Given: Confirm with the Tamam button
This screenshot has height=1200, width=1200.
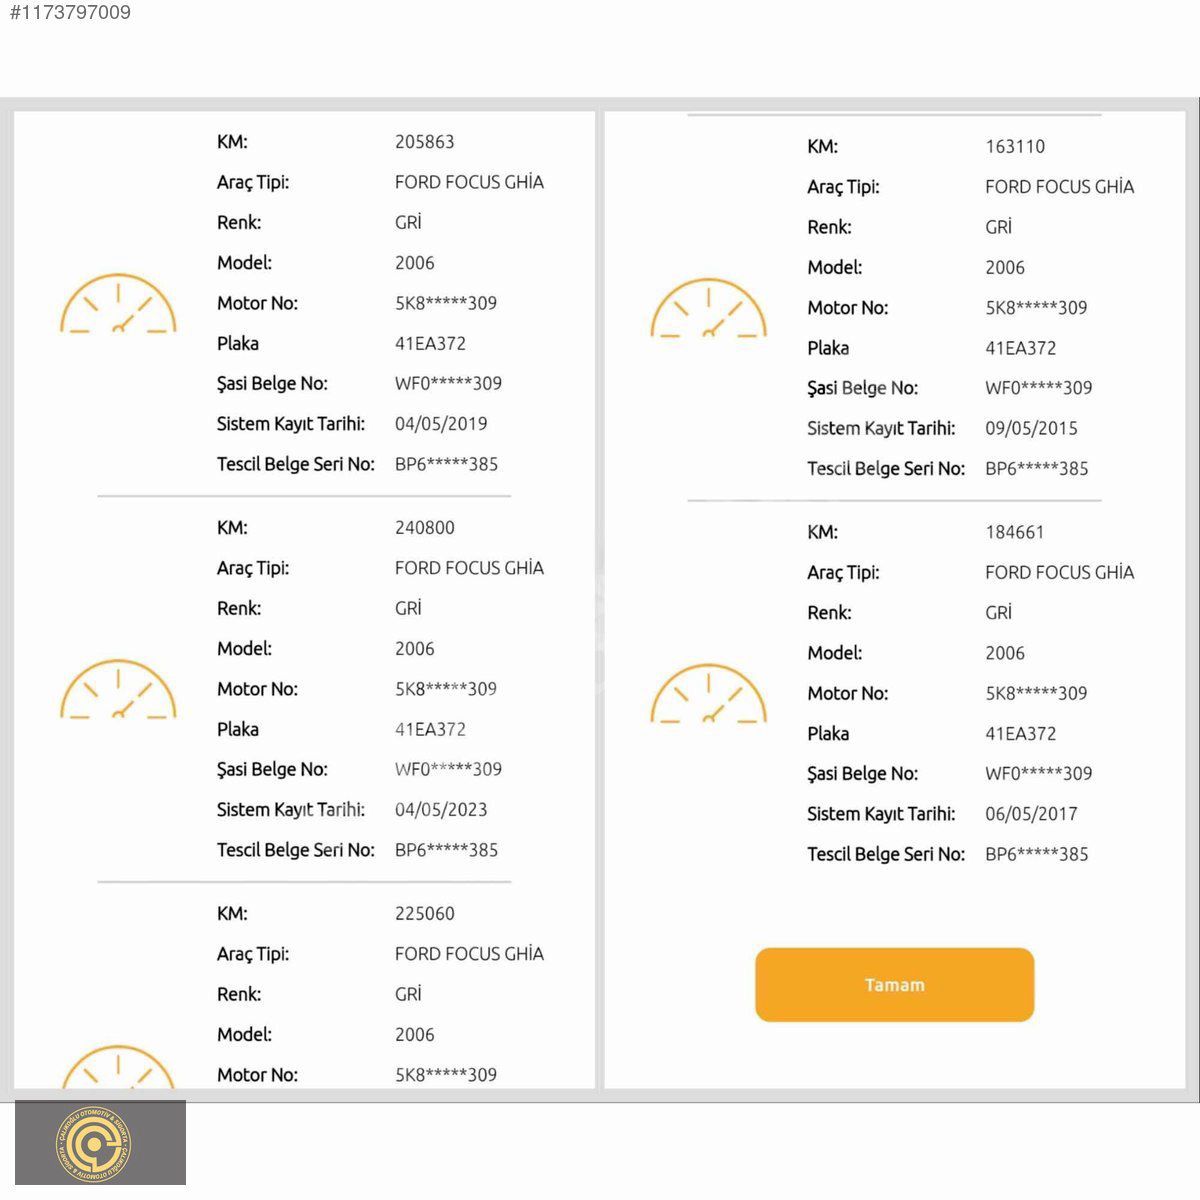Looking at the screenshot, I should coord(894,985).
